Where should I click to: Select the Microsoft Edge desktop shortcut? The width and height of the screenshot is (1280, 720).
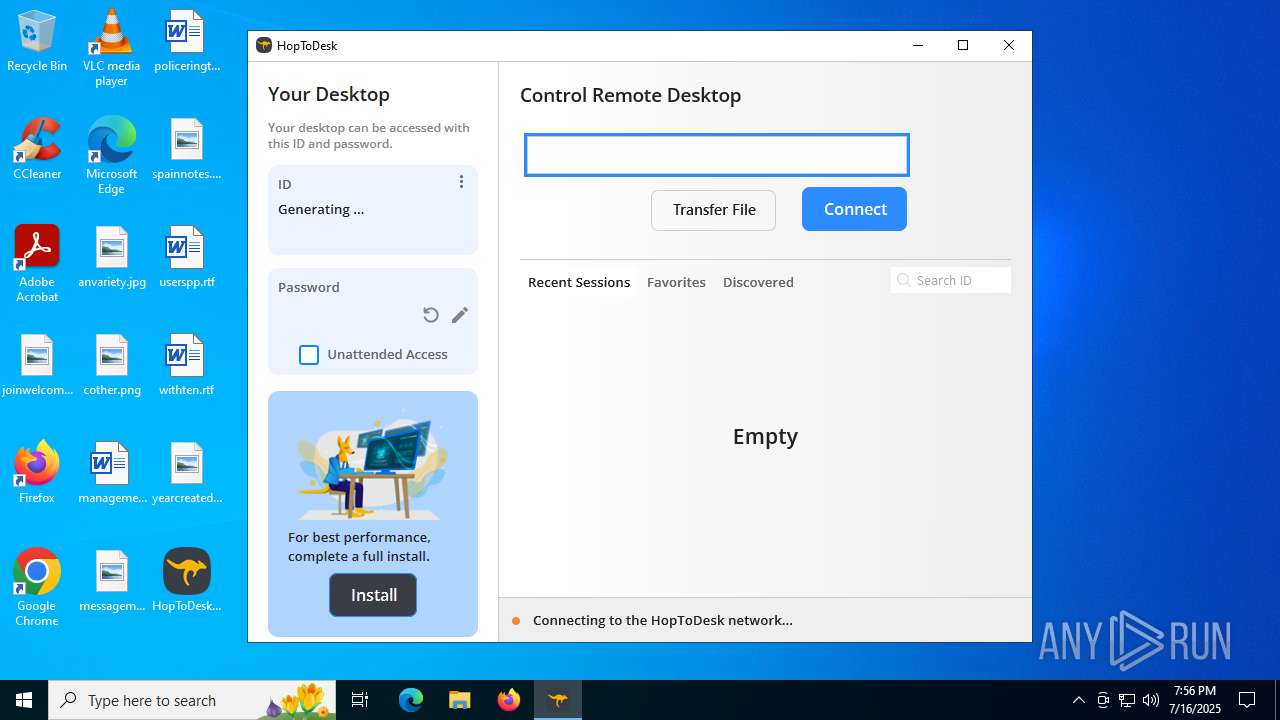[111, 156]
